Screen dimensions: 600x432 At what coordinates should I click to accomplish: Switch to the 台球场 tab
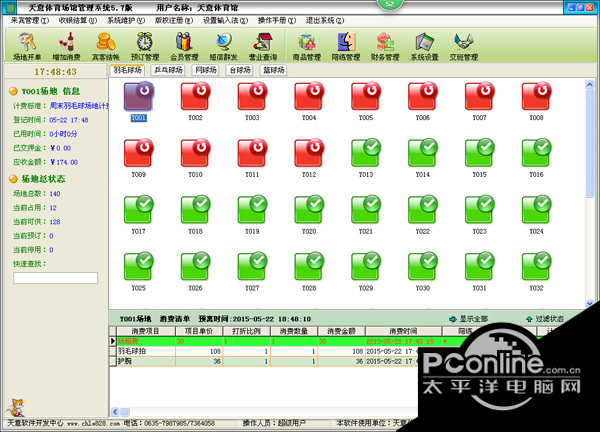pyautogui.click(x=240, y=70)
